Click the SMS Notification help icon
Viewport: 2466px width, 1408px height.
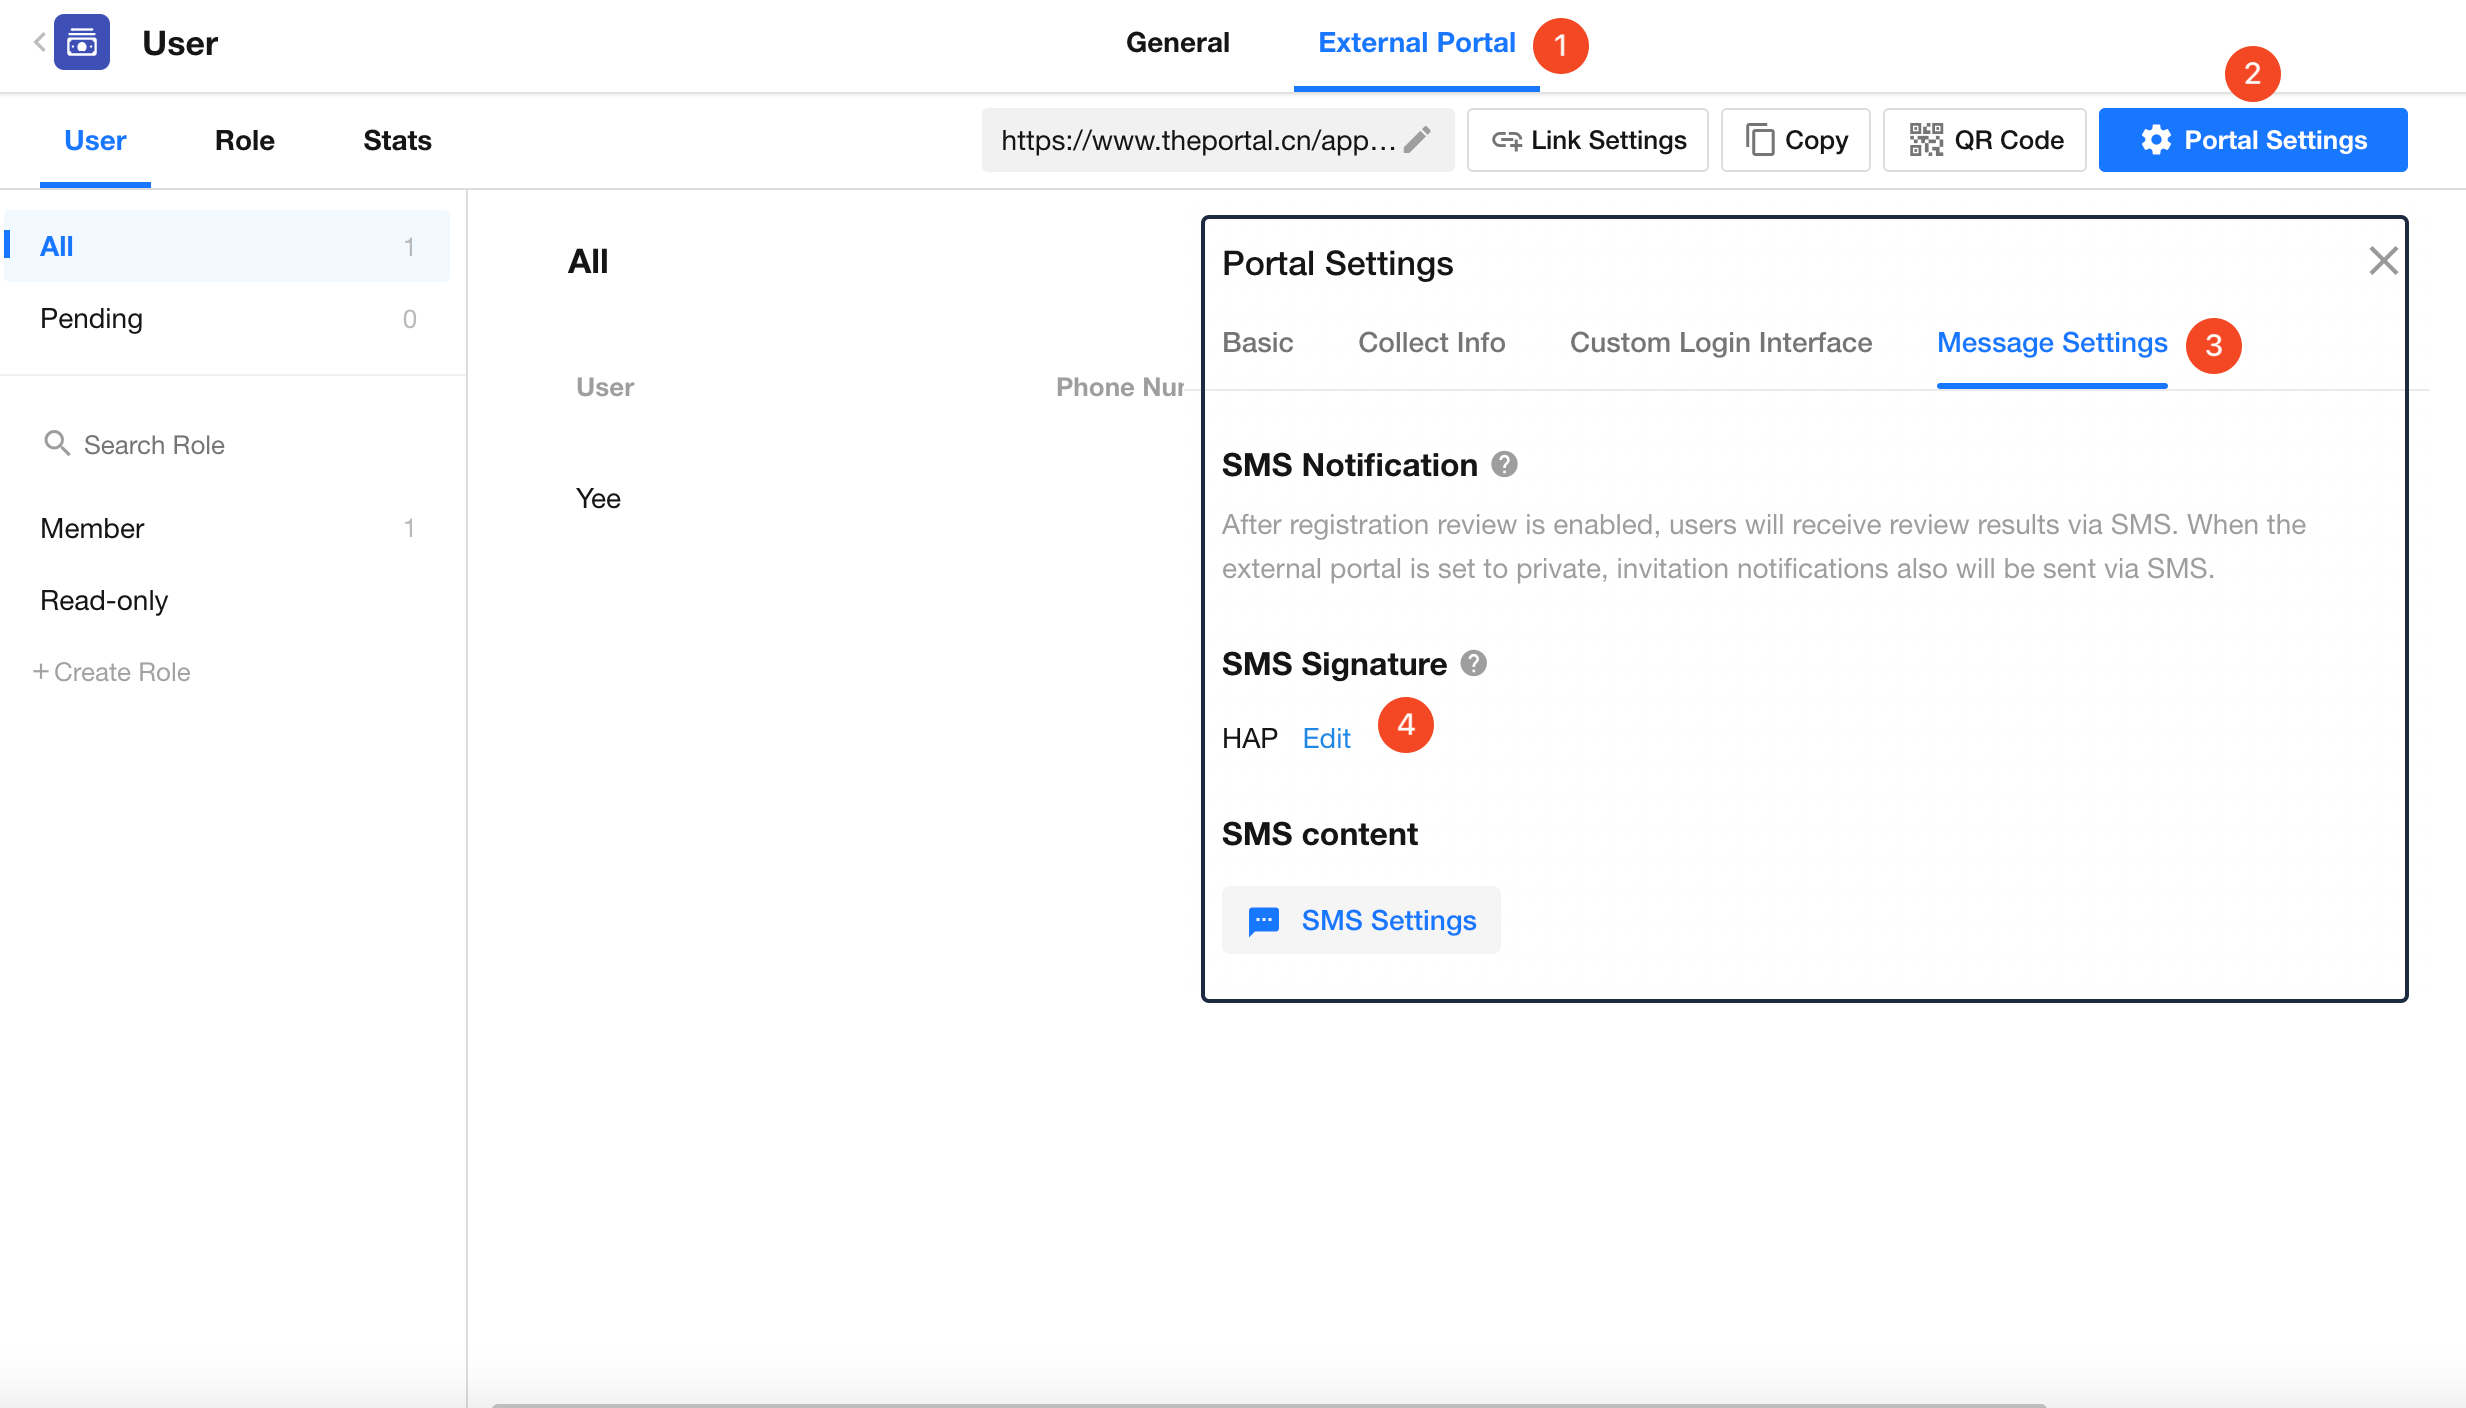click(1504, 465)
